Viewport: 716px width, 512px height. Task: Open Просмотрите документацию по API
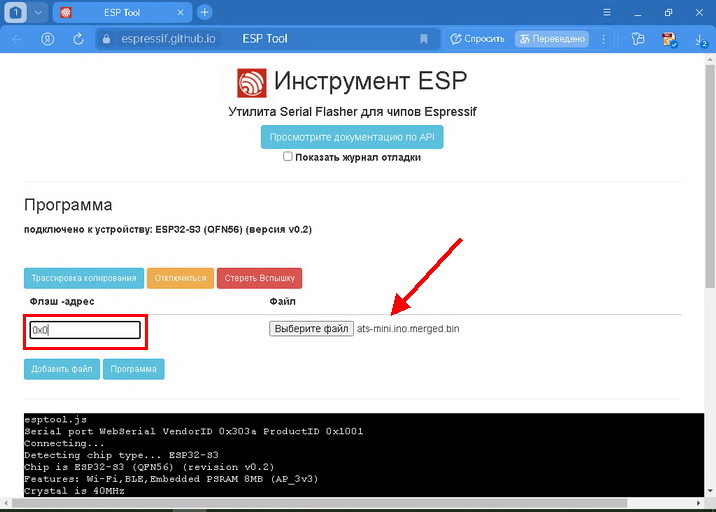click(352, 137)
